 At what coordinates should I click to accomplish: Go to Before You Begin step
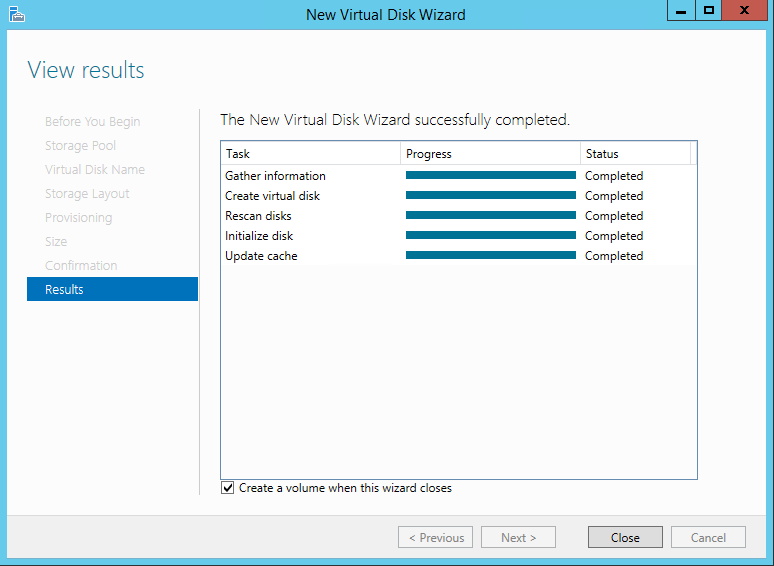pos(92,121)
